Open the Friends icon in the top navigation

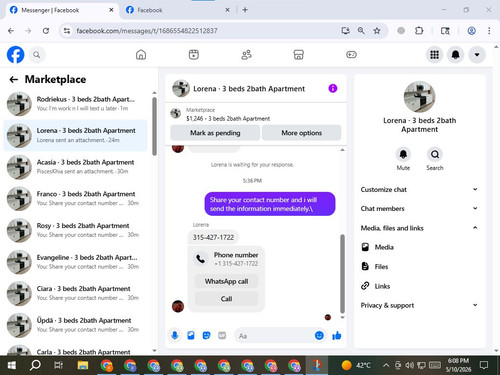(x=246, y=55)
